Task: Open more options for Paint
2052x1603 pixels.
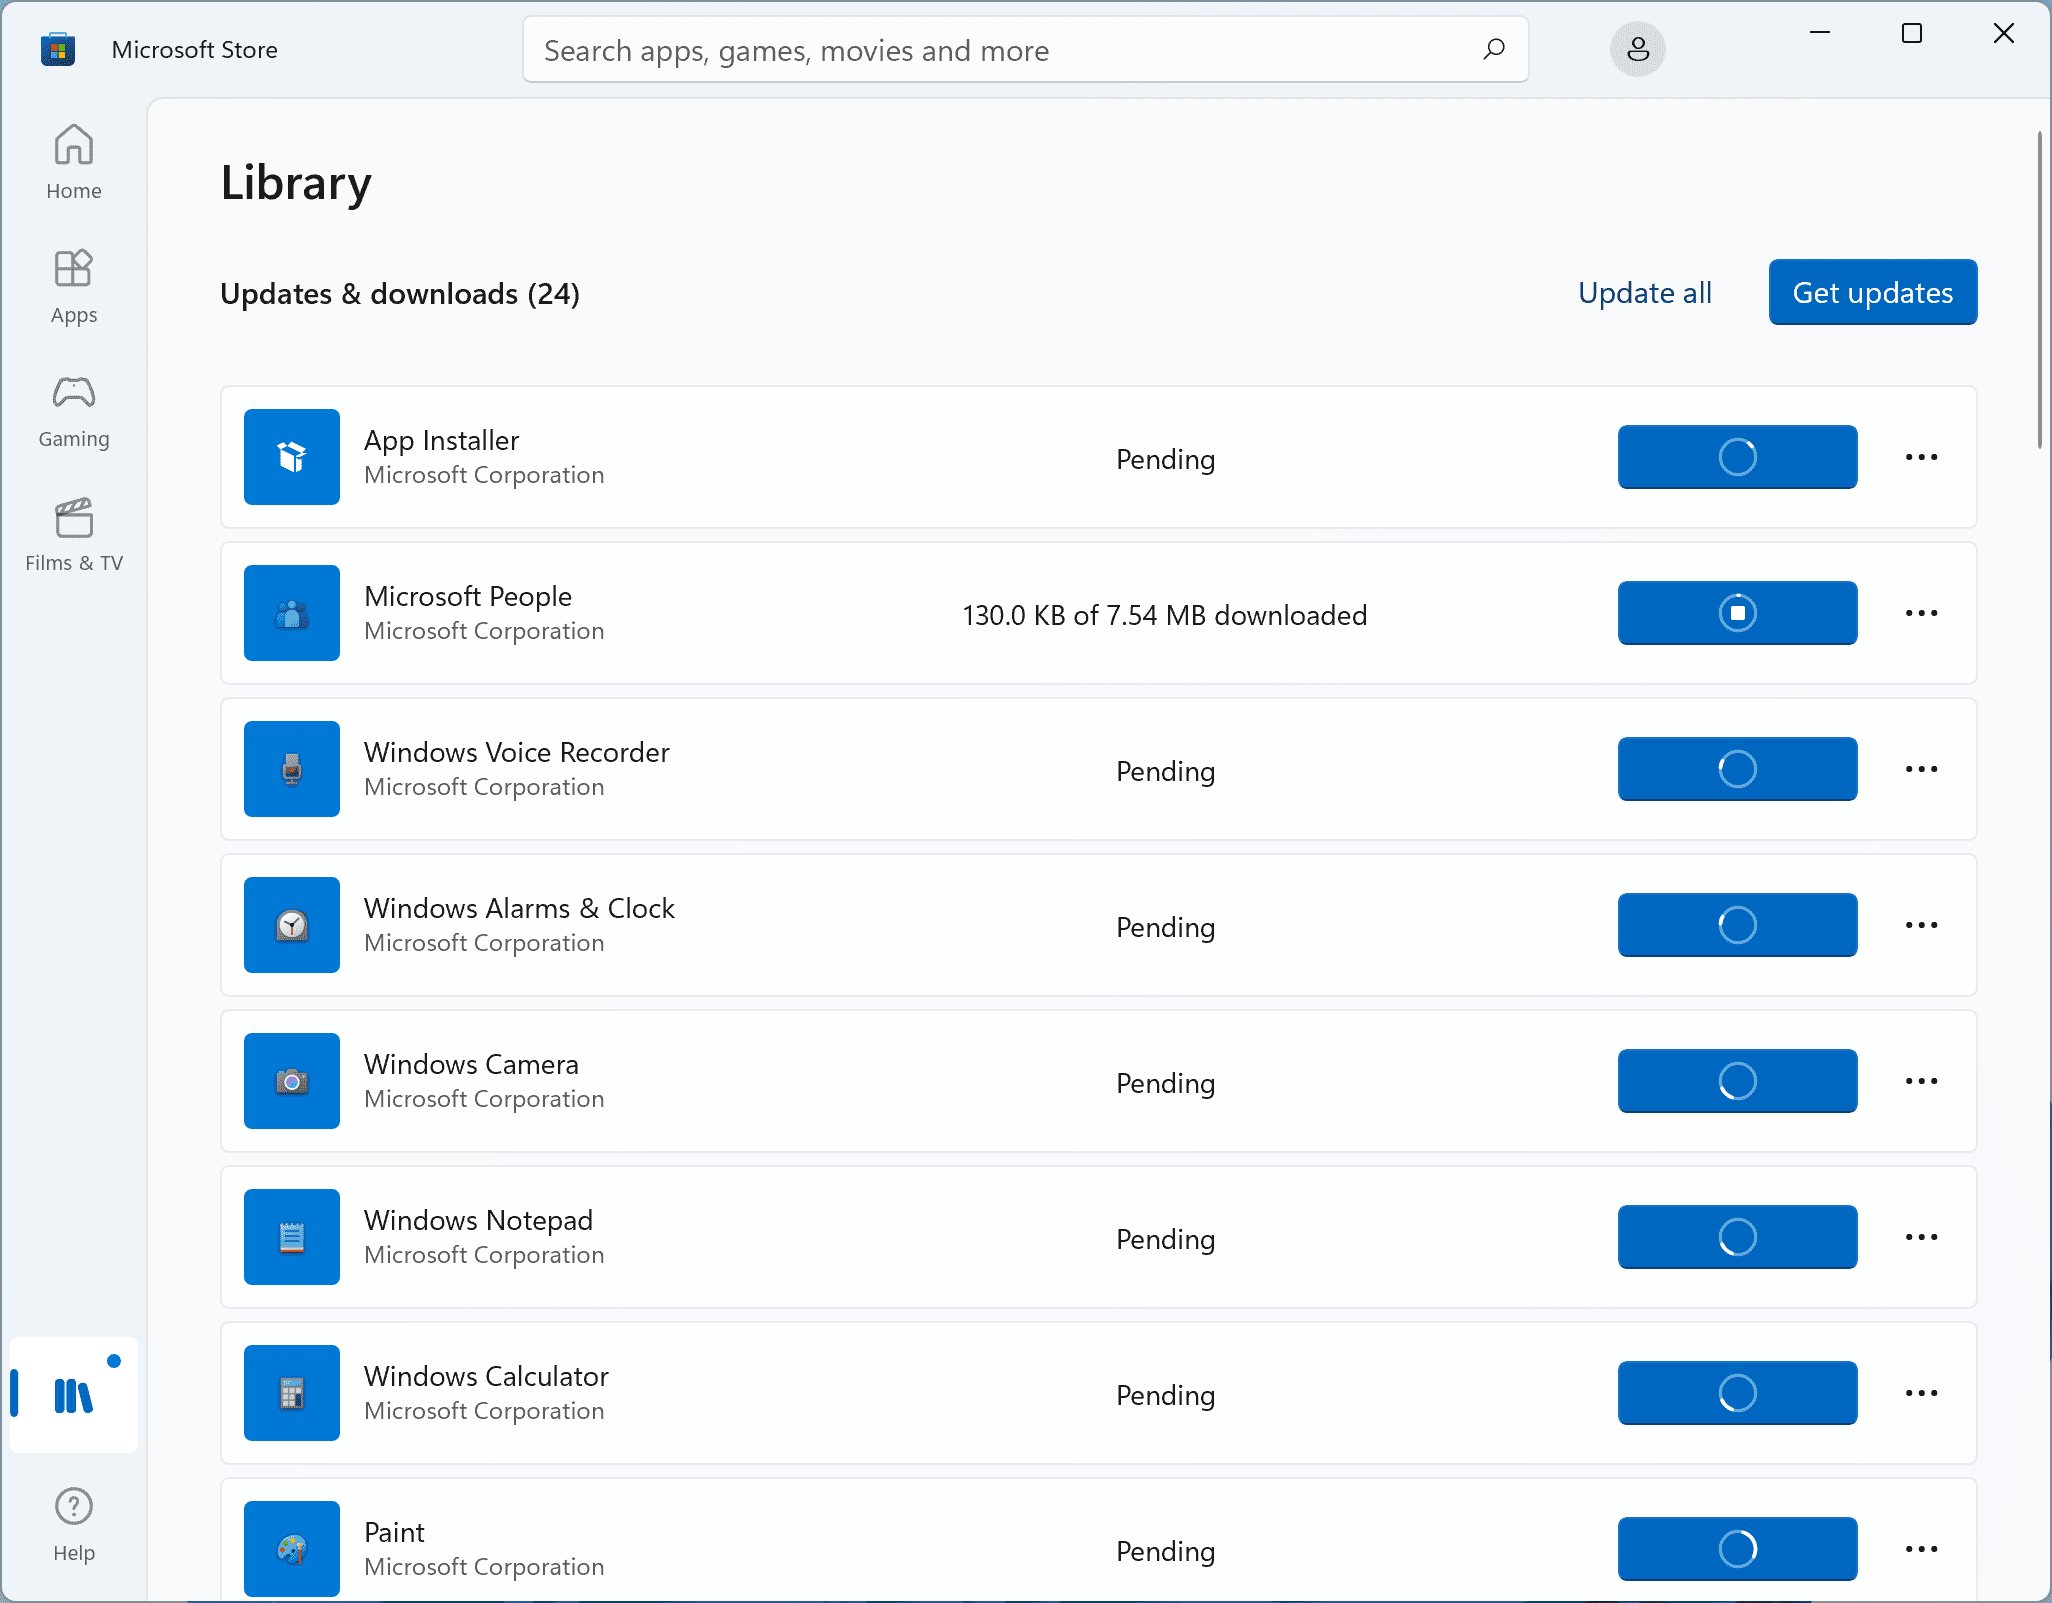Action: click(1921, 1549)
